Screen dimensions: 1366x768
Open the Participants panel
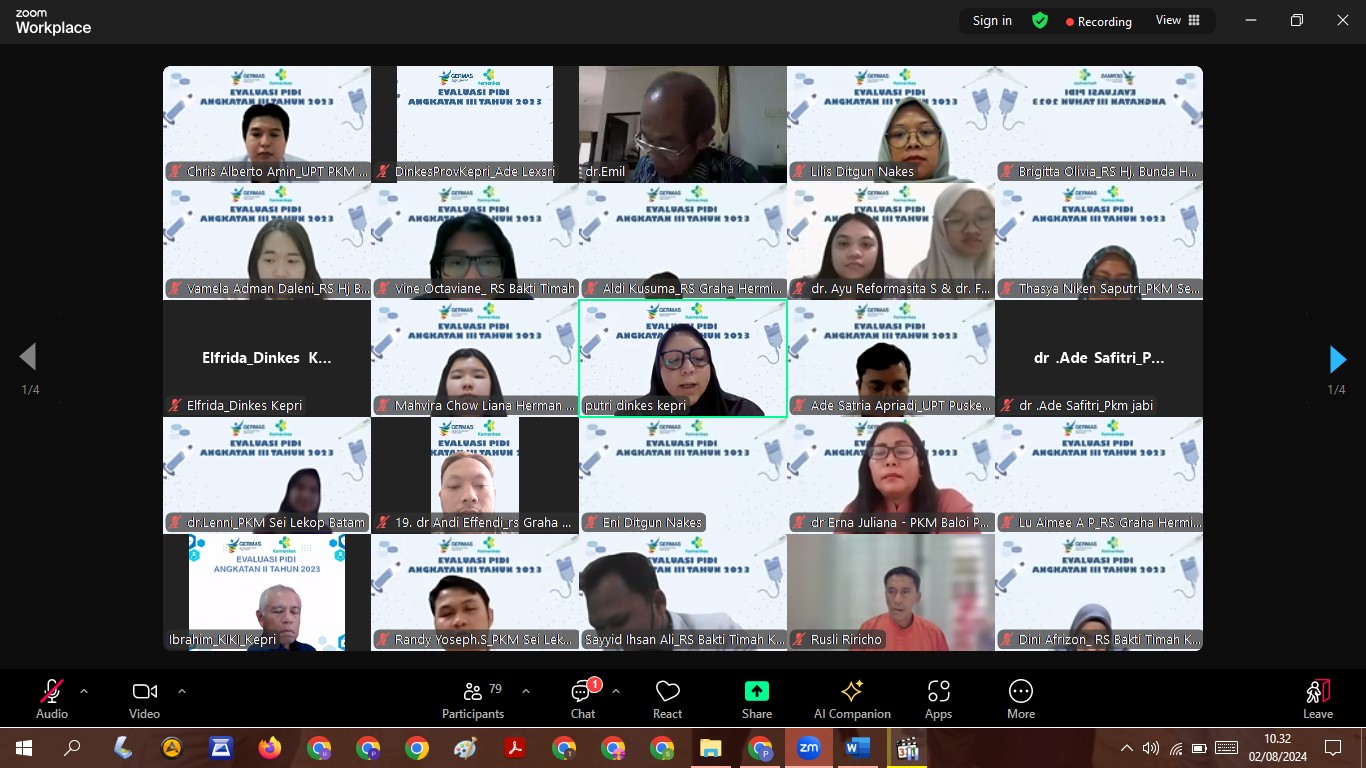coord(472,698)
